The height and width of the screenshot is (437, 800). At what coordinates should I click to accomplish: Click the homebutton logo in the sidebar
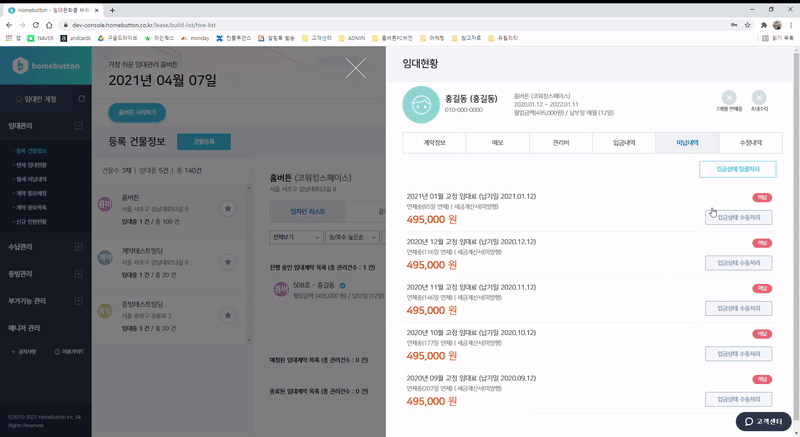(46, 65)
